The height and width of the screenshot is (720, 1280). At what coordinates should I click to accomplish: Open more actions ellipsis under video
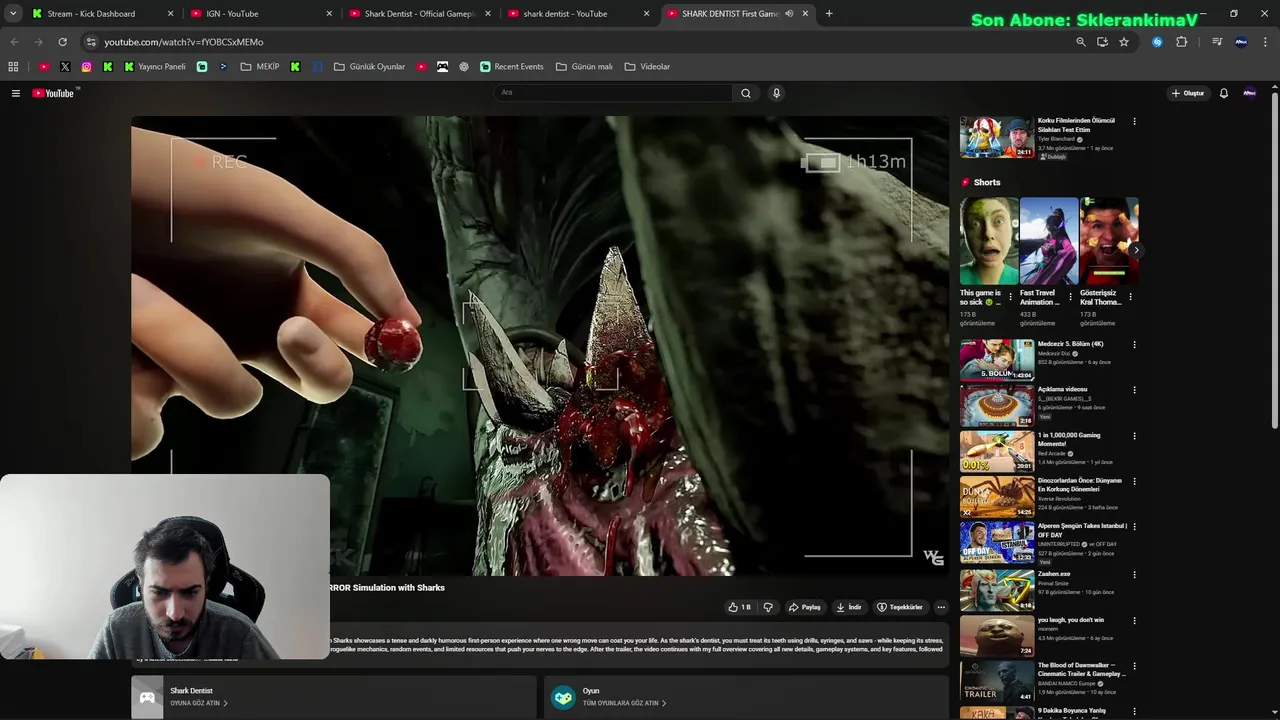click(940, 607)
